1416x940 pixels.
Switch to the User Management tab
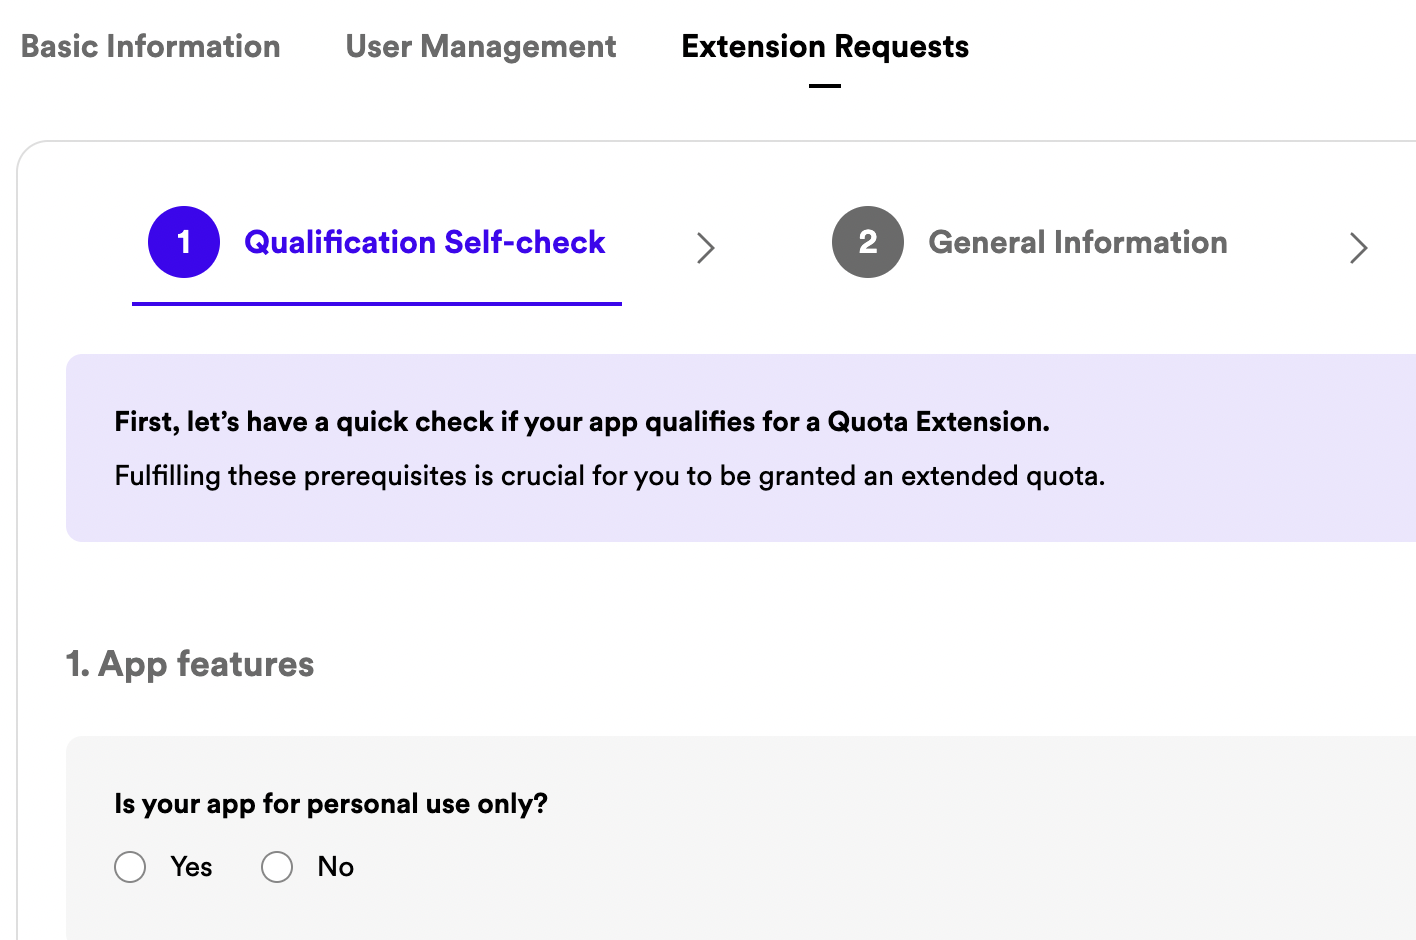(x=480, y=46)
